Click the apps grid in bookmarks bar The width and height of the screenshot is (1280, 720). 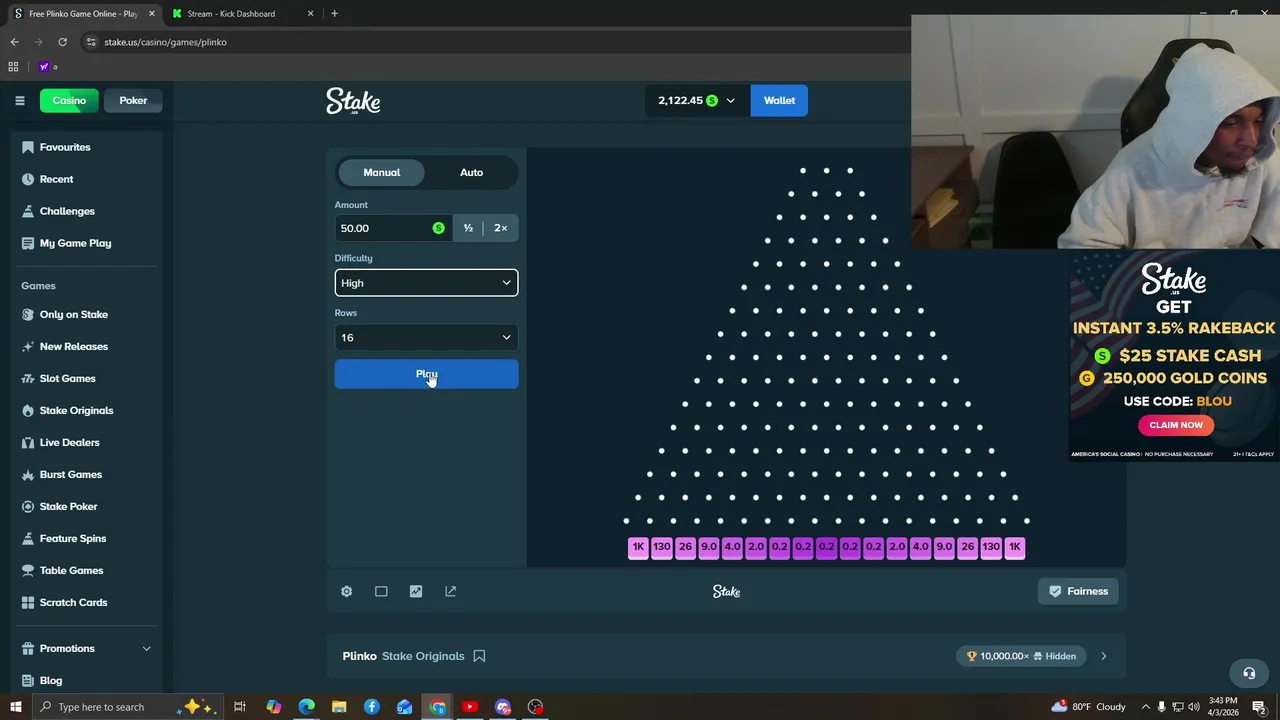tap(13, 67)
